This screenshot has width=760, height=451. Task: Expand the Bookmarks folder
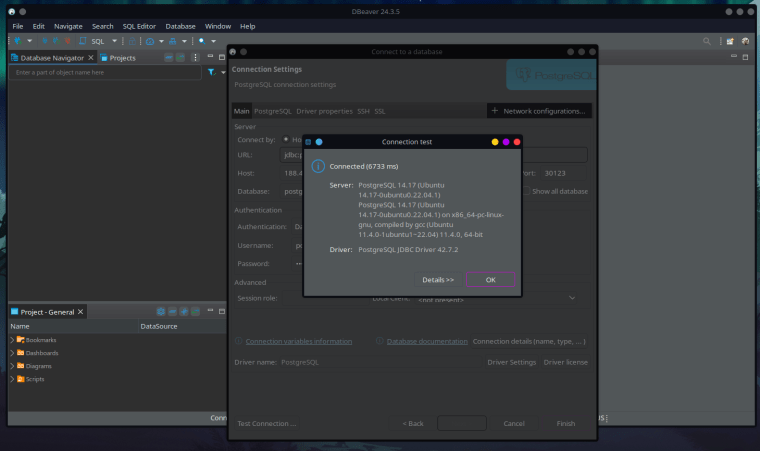[12, 340]
